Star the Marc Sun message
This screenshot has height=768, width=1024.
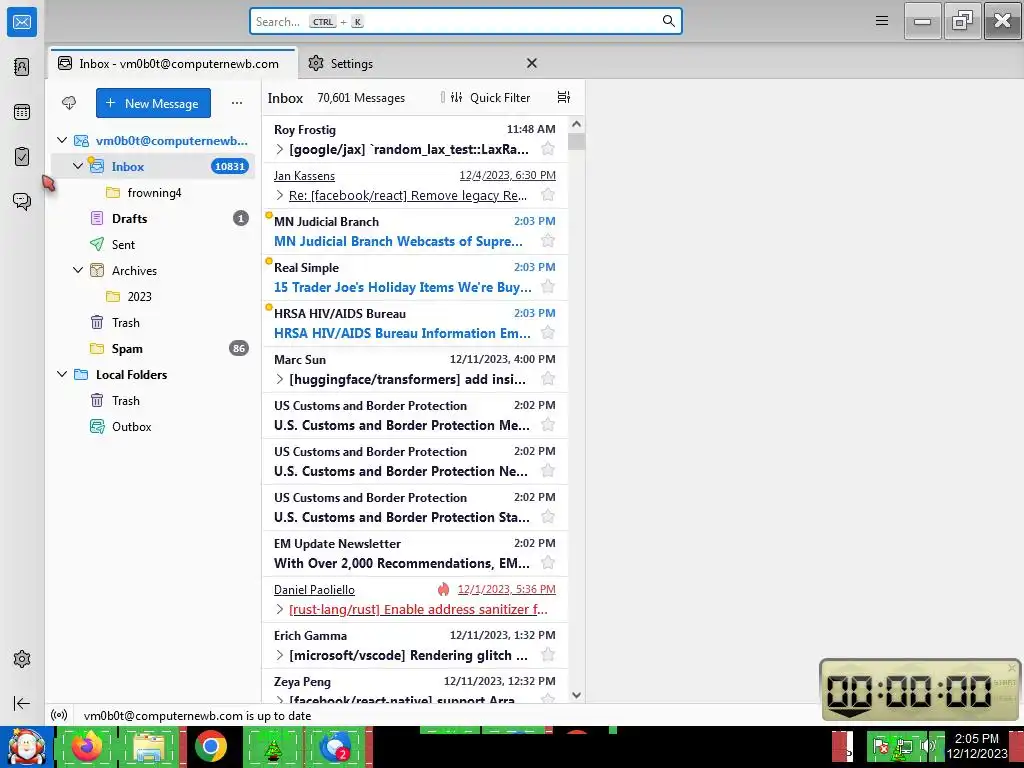pyautogui.click(x=548, y=379)
